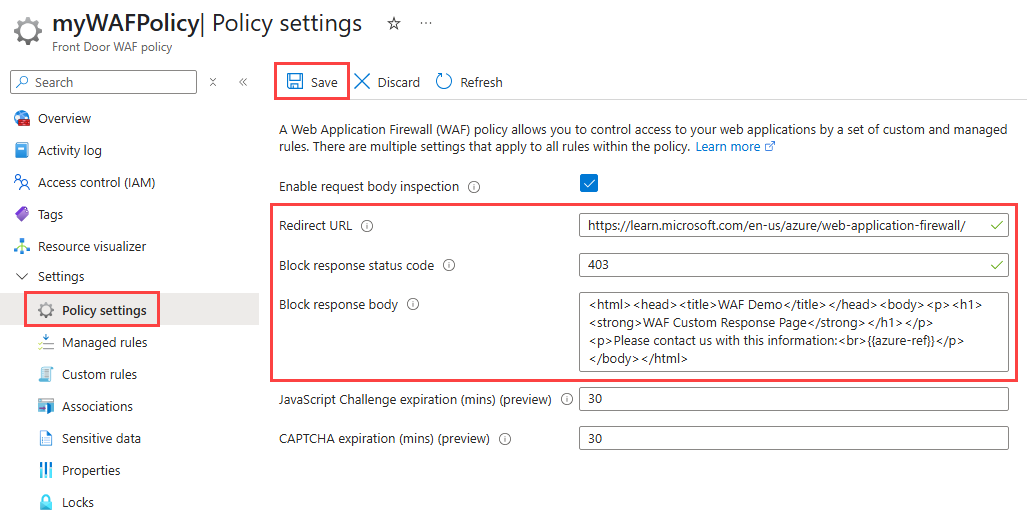This screenshot has width=1027, height=521.
Task: Click the favorite star icon
Action: click(394, 23)
